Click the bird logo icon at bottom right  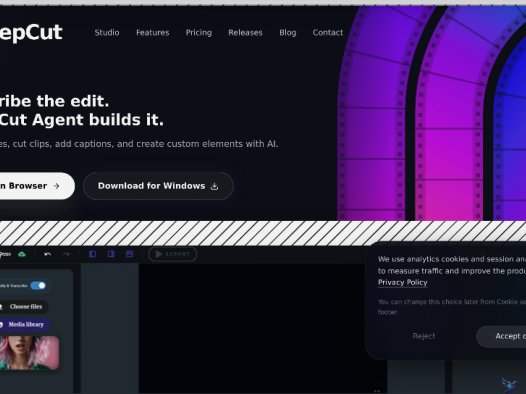tap(509, 385)
